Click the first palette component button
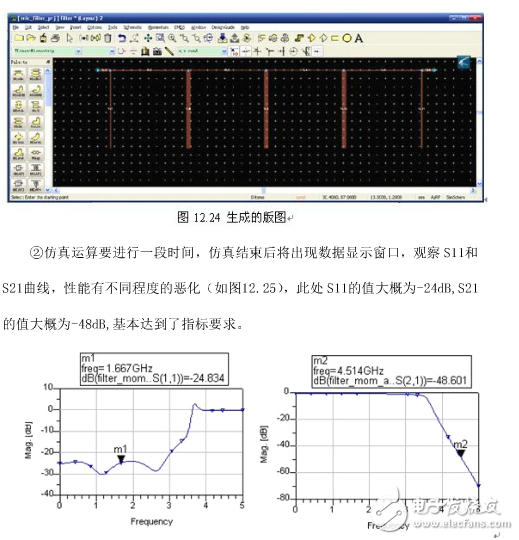 [19, 74]
